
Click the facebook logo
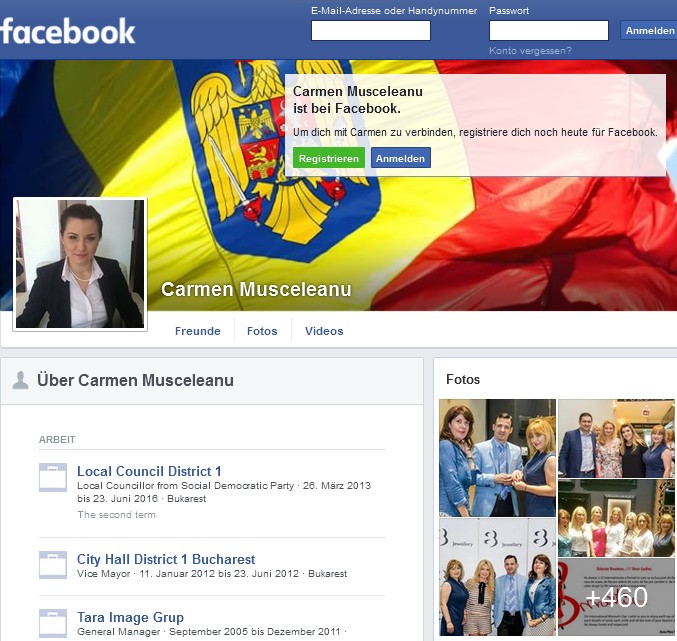point(68,31)
